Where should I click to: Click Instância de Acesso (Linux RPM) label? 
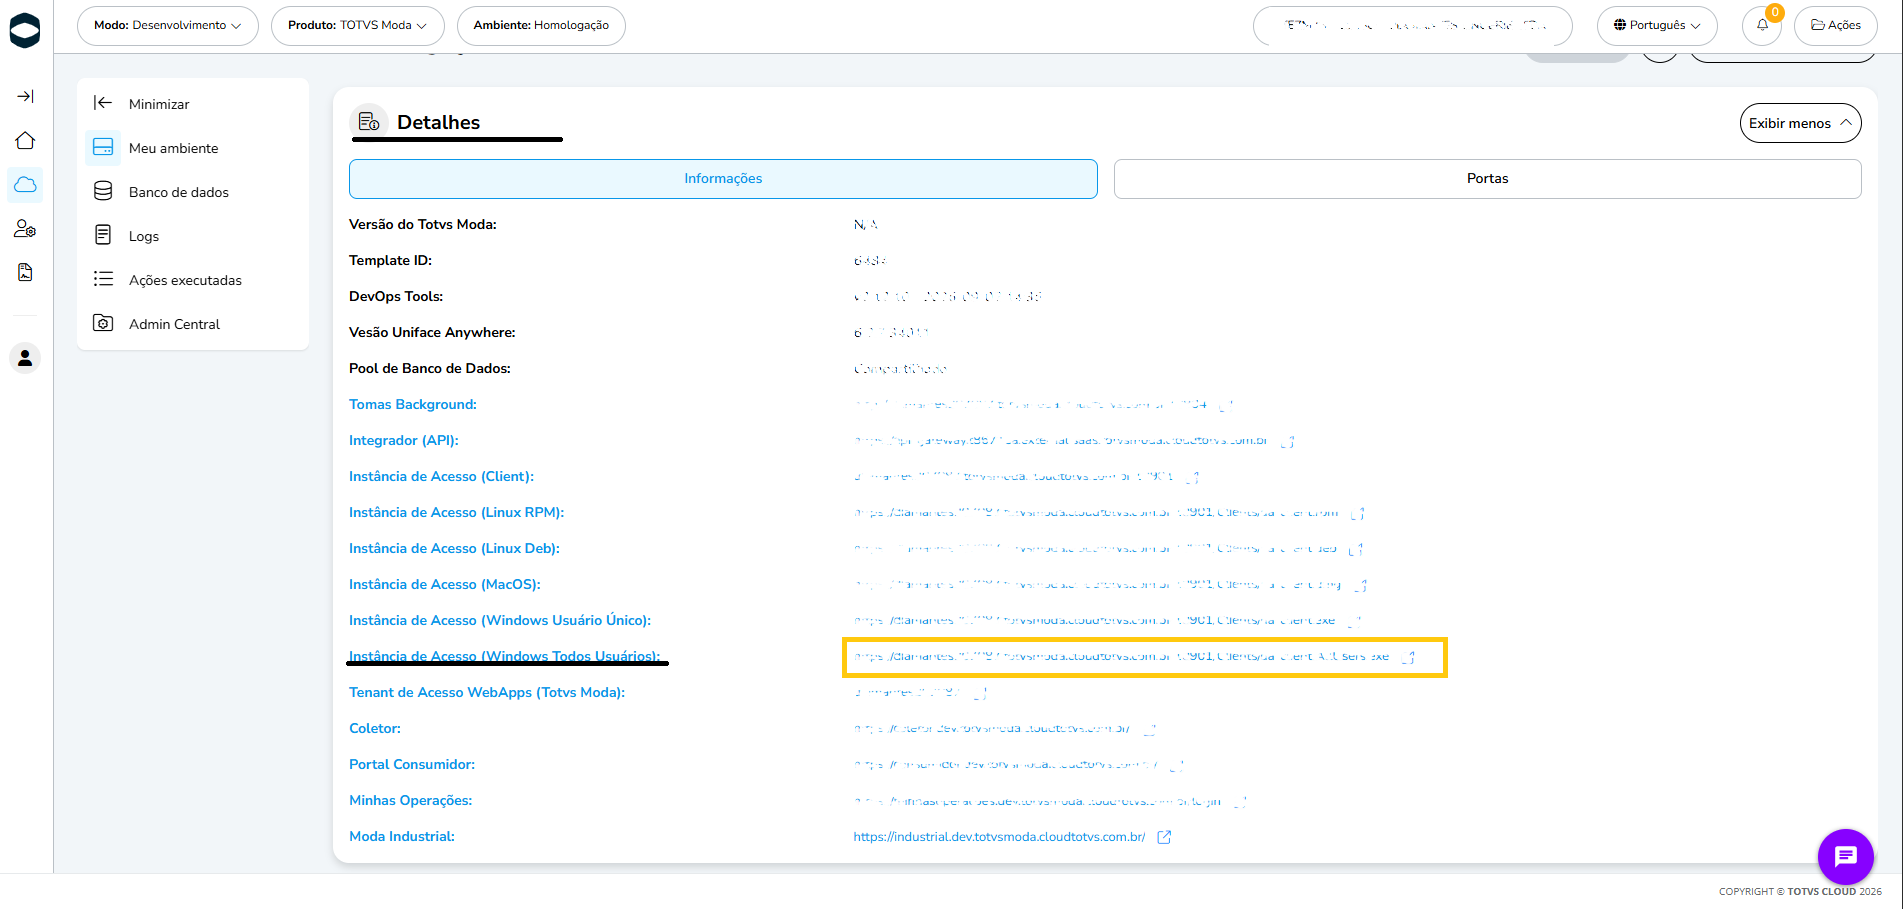coord(457,512)
